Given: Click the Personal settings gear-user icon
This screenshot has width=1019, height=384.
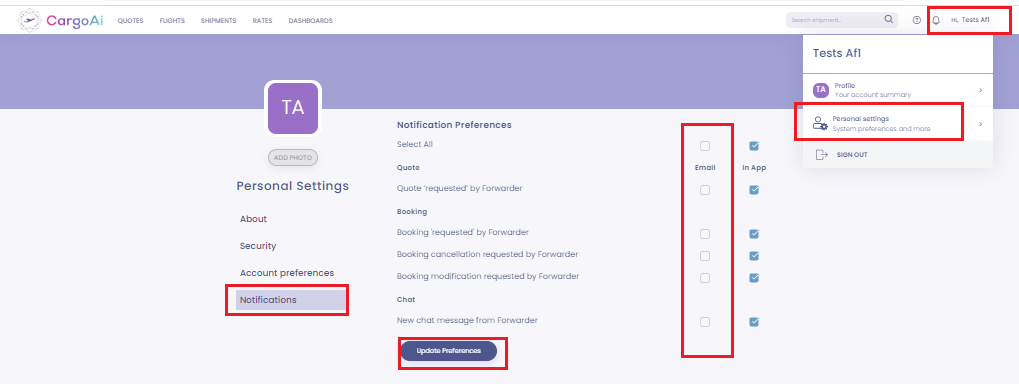Looking at the screenshot, I should click(x=821, y=123).
